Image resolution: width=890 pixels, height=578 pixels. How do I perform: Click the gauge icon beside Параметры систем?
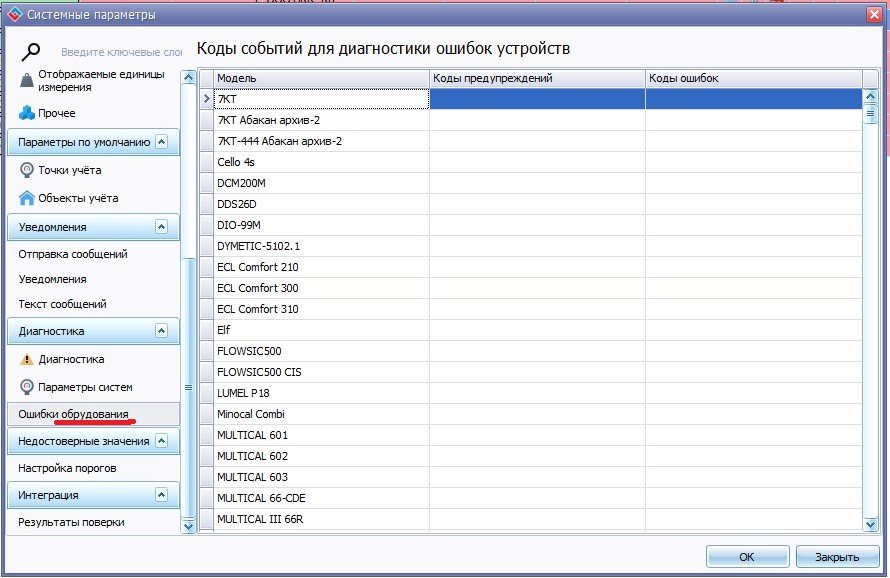tap(26, 387)
